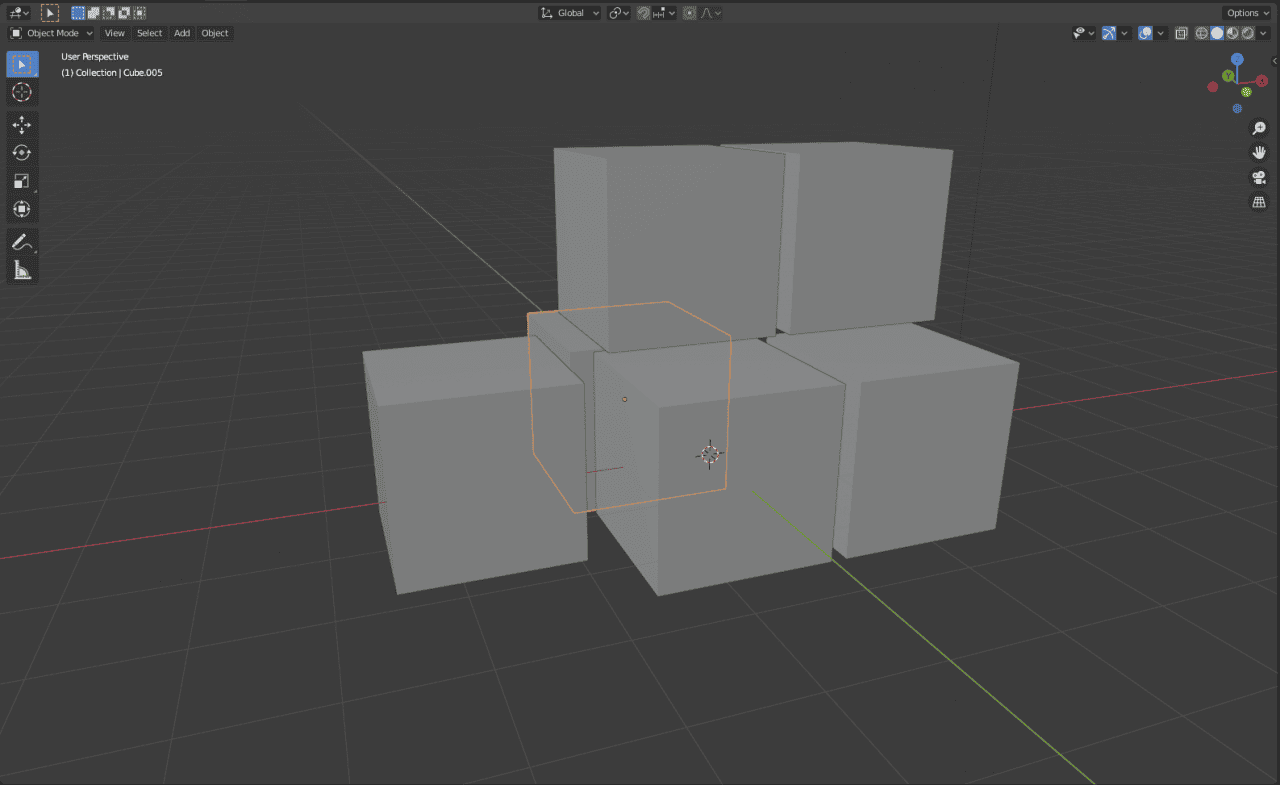Select the Cursor tool
Viewport: 1280px width, 785px height.
tap(22, 92)
